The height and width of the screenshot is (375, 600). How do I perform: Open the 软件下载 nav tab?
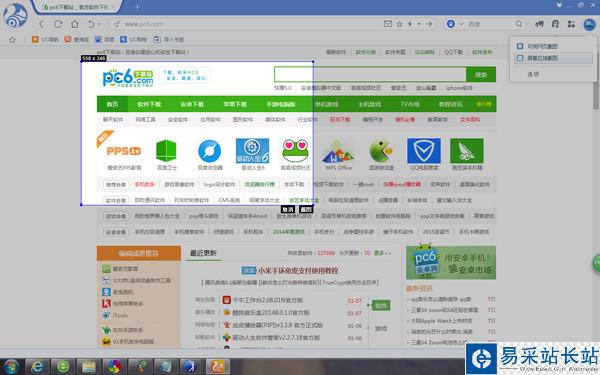[149, 104]
